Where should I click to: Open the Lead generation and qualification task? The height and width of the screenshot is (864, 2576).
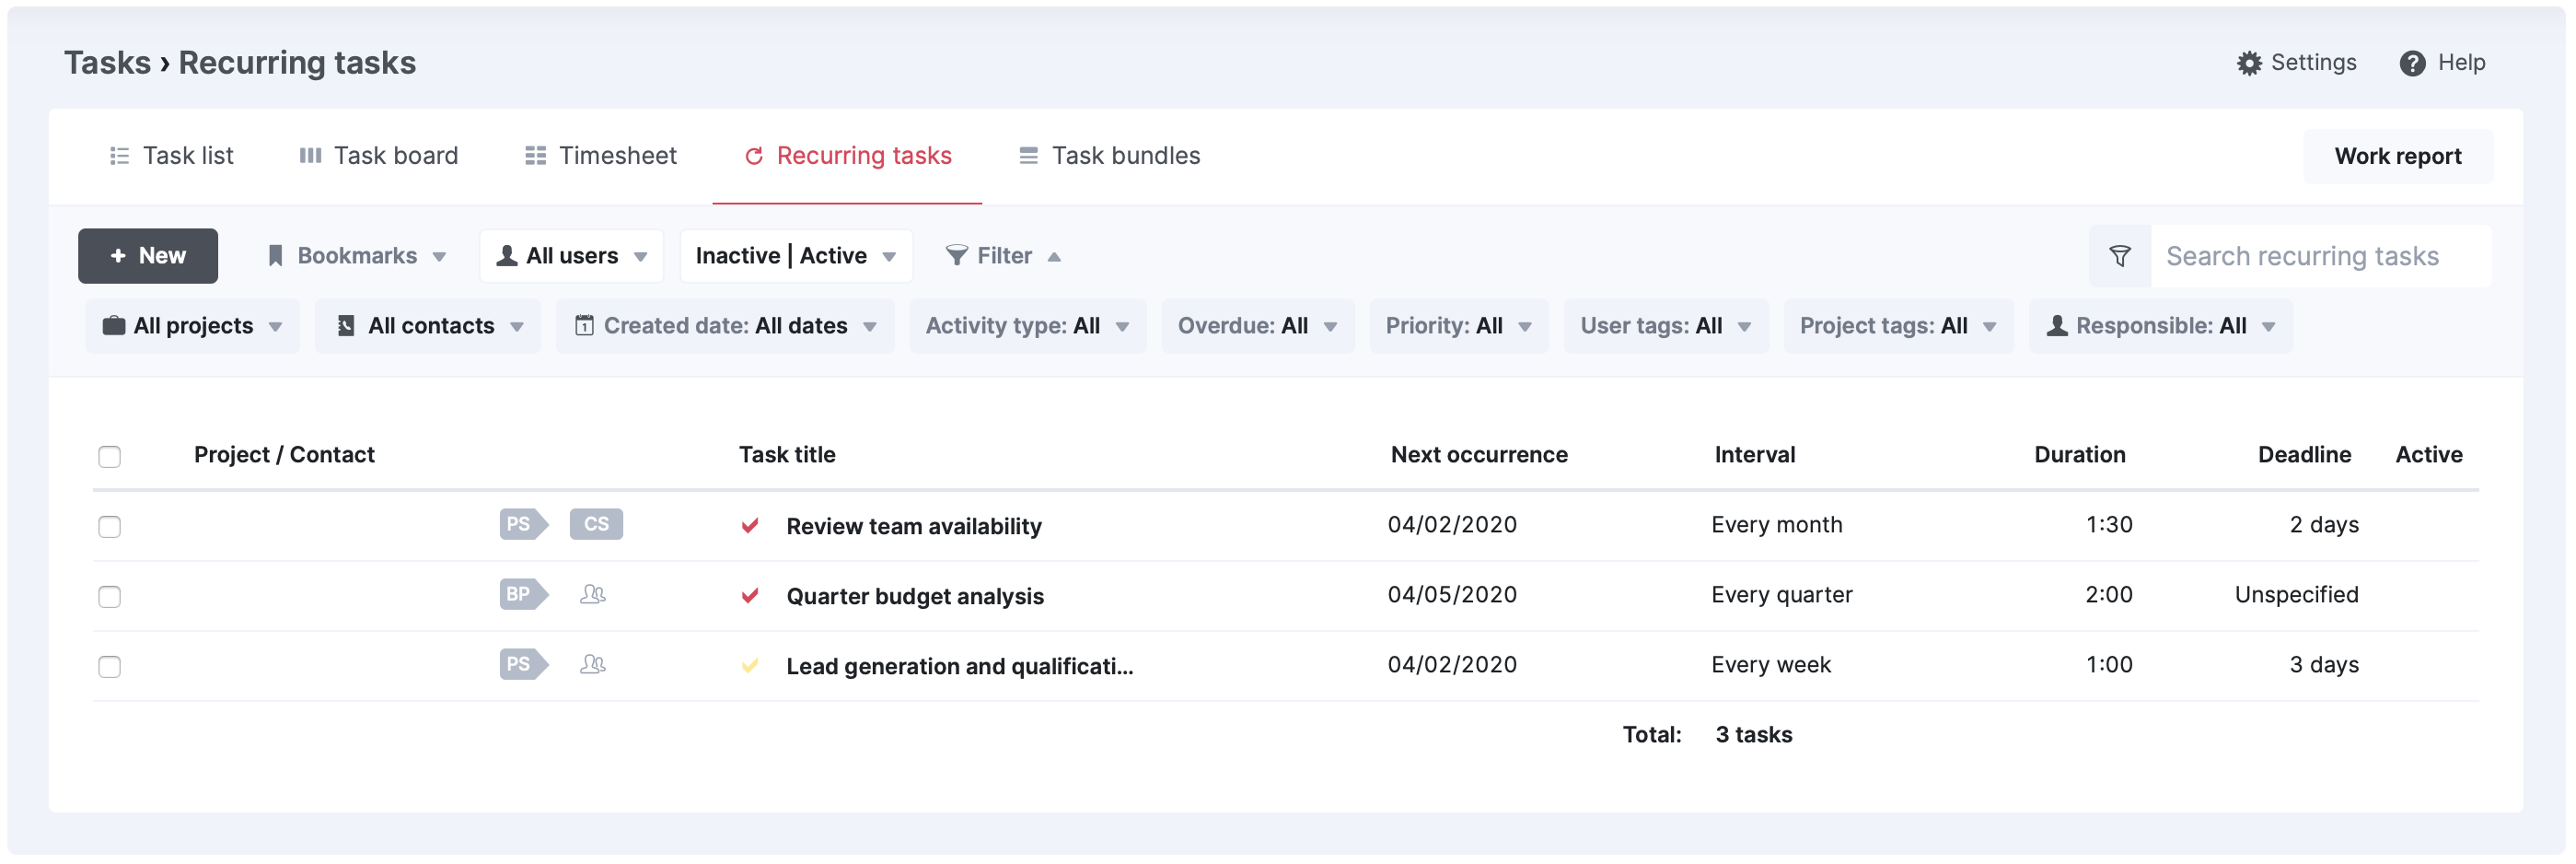click(x=960, y=666)
